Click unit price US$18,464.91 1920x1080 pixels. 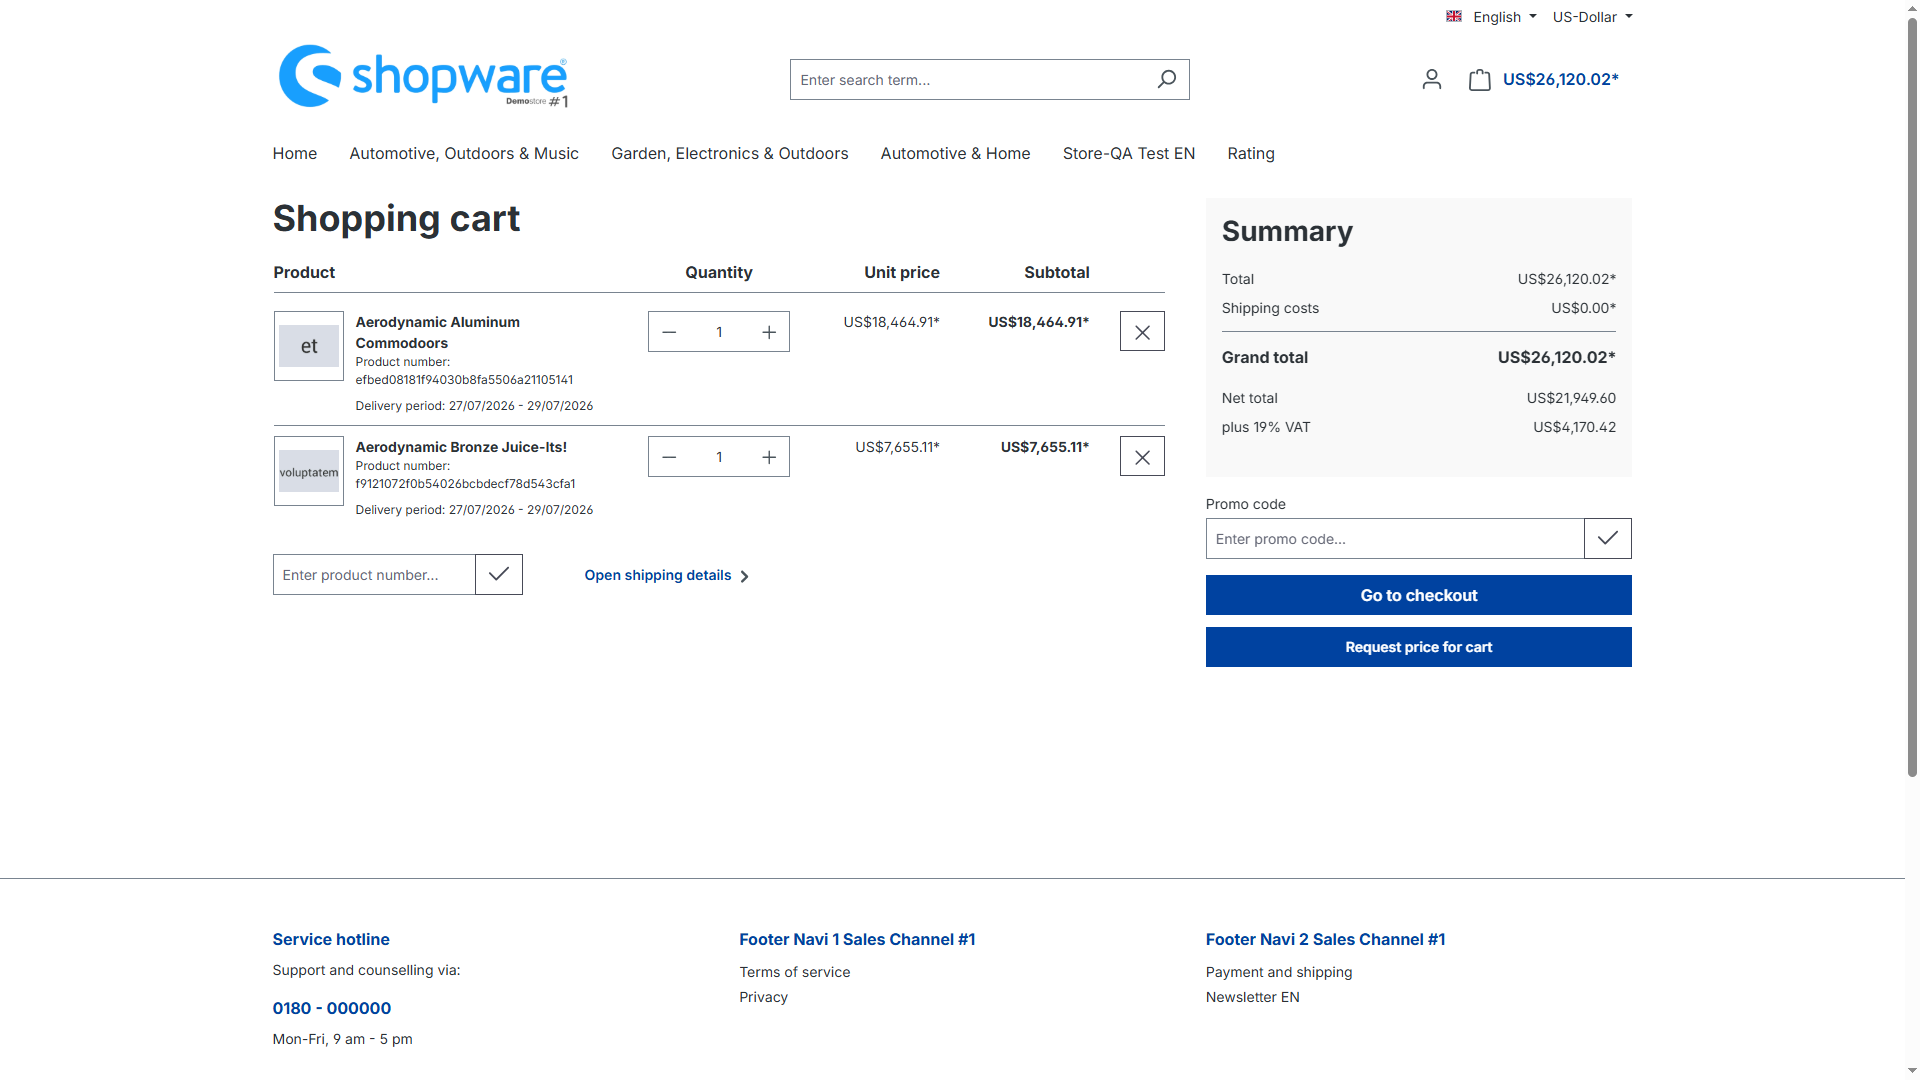(891, 322)
